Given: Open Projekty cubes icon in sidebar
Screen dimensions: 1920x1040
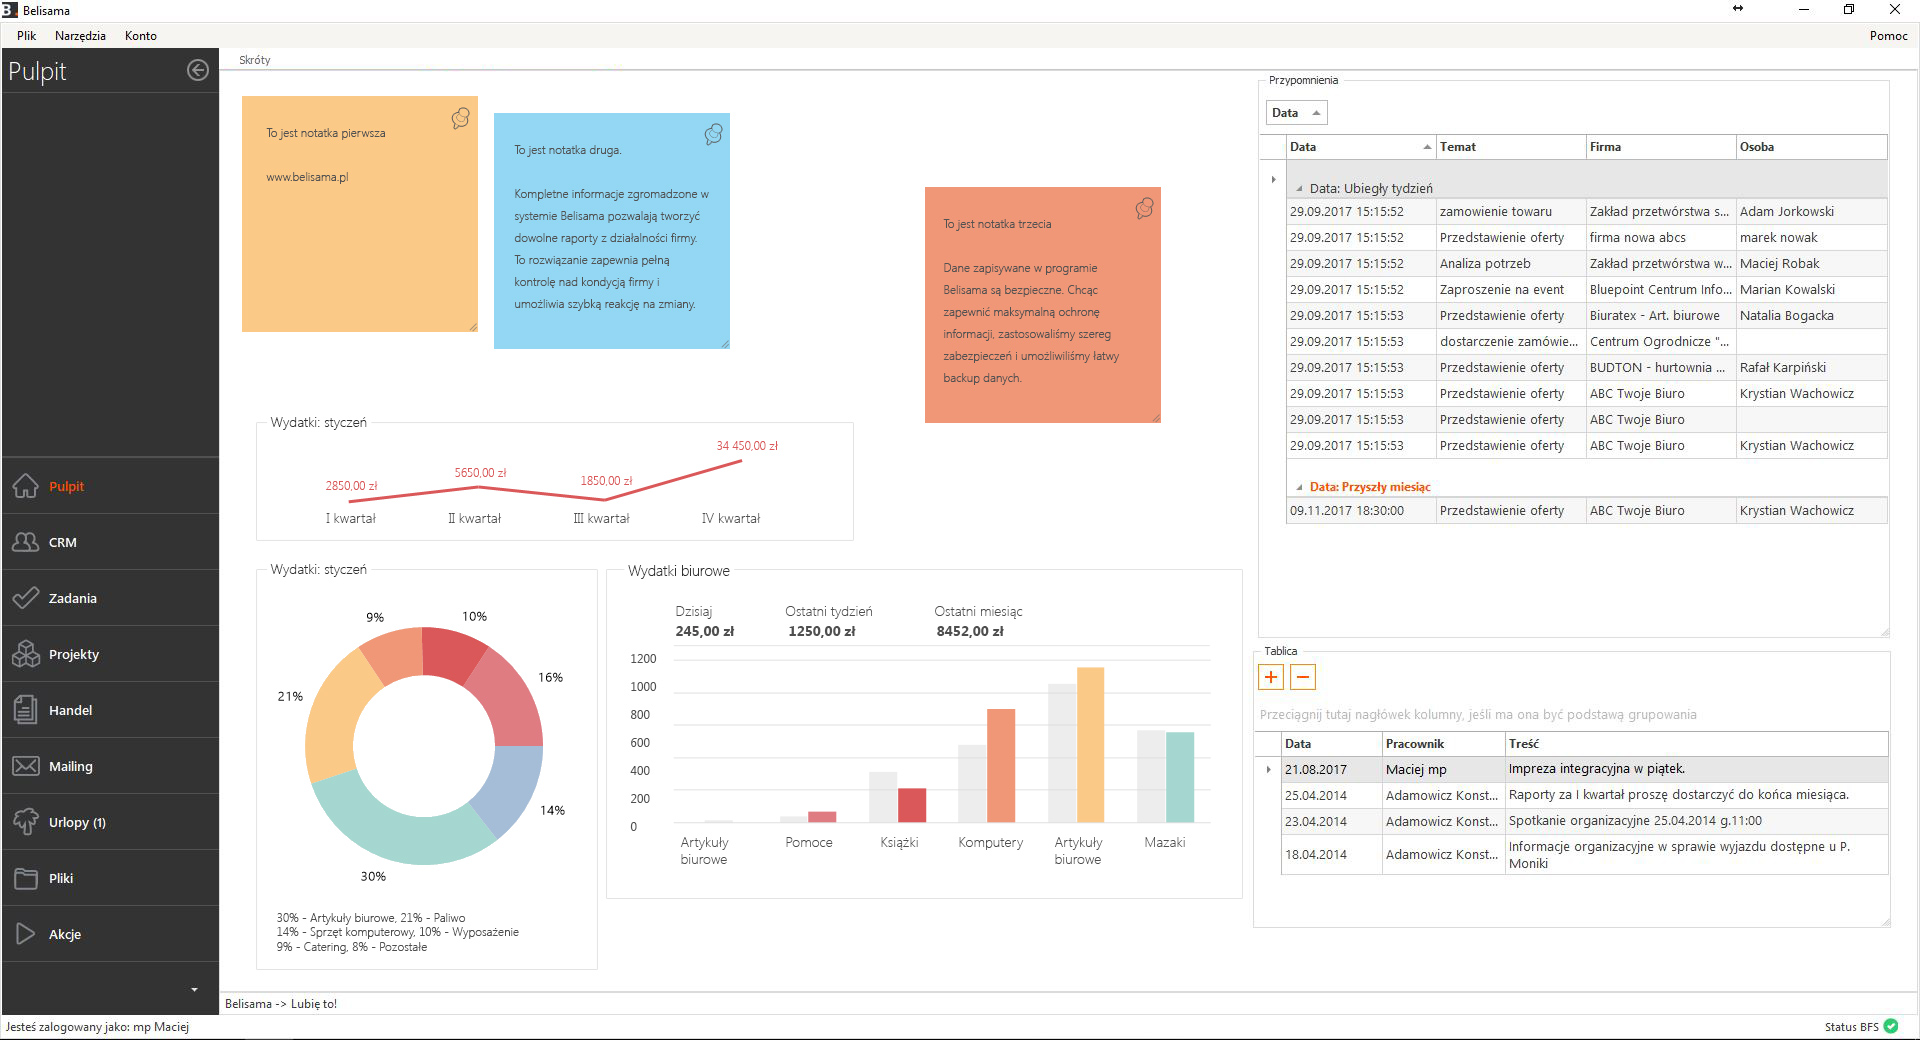Looking at the screenshot, I should (26, 654).
